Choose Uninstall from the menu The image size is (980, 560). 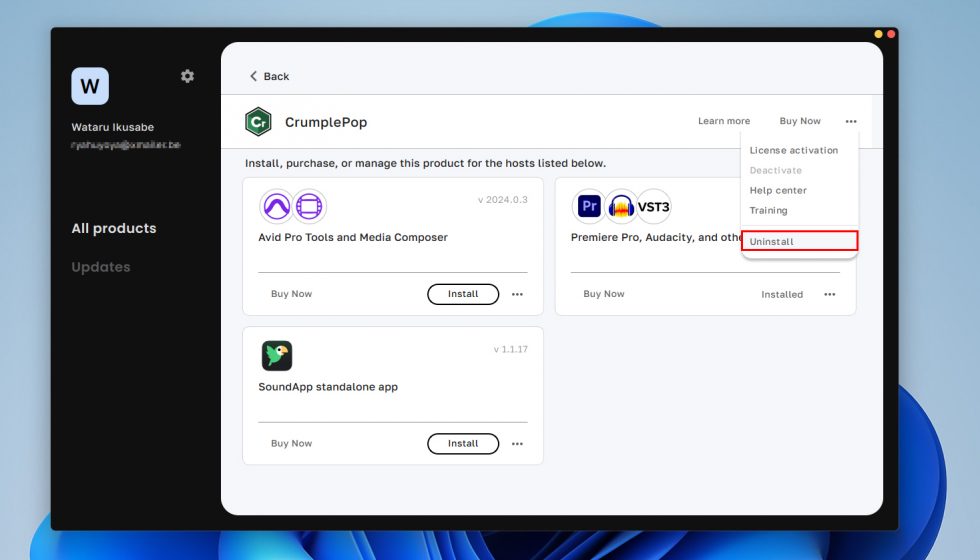coord(799,241)
